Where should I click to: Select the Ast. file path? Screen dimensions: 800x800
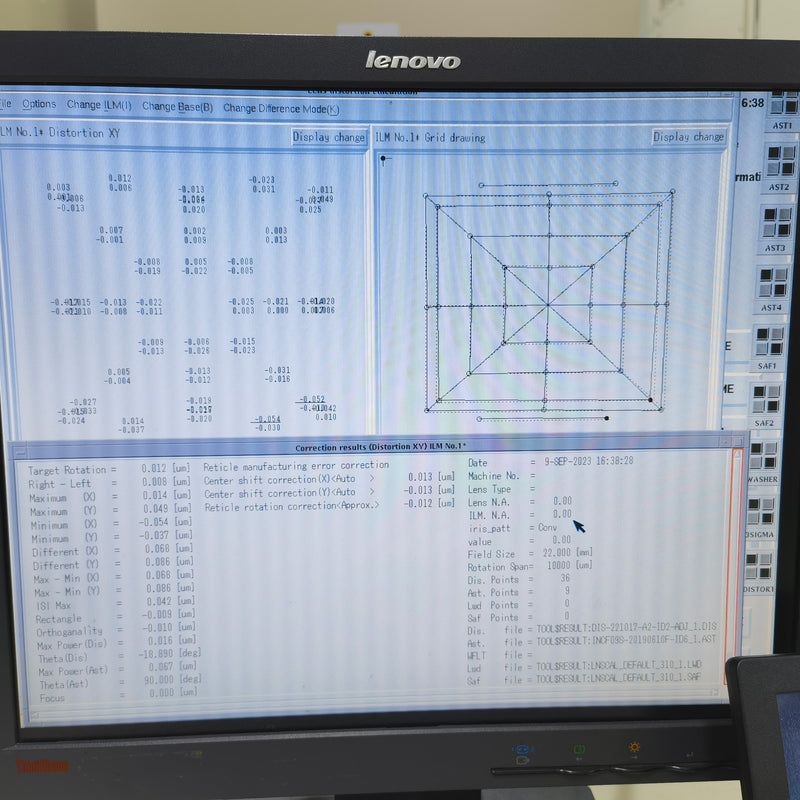tap(626, 640)
